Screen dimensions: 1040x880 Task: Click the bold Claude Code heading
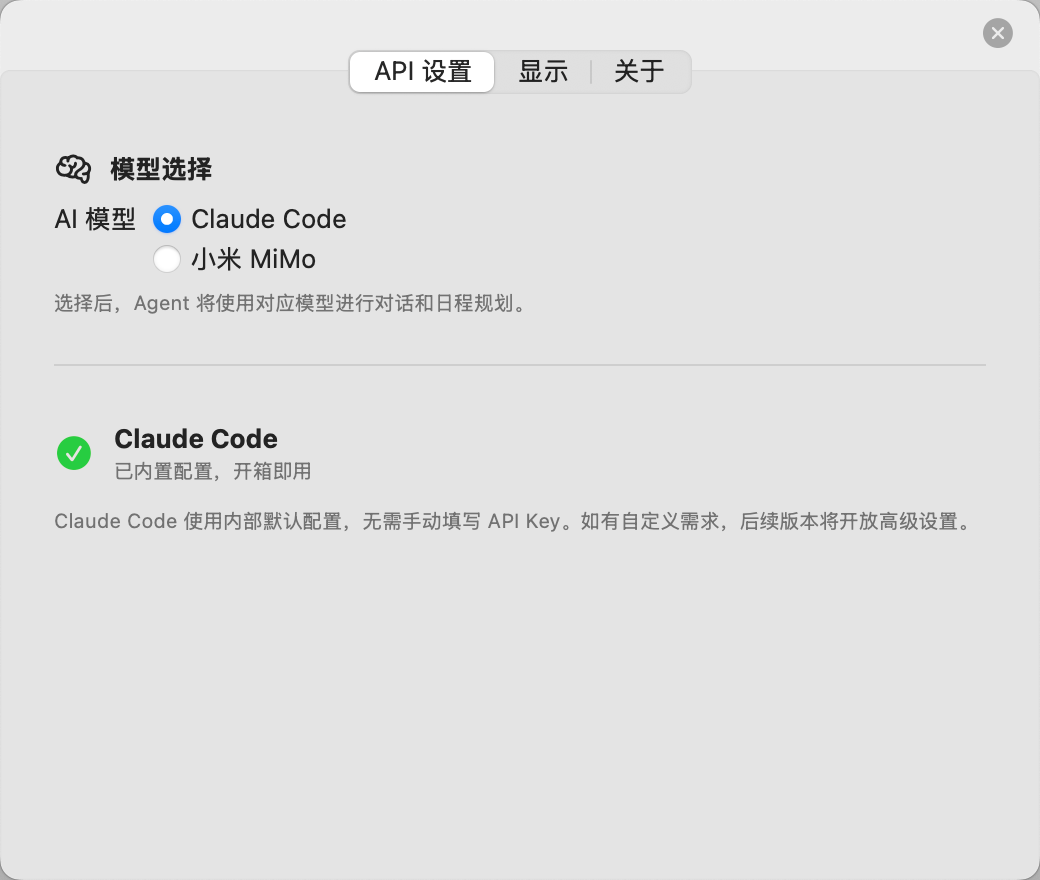(x=196, y=439)
